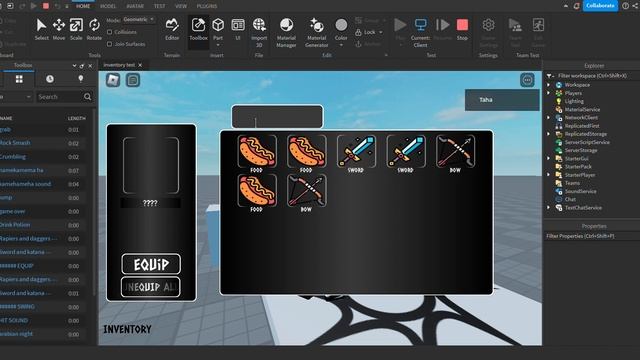Screen dimensions: 640x360
Task: Open the UI editor button
Action: 238,29
